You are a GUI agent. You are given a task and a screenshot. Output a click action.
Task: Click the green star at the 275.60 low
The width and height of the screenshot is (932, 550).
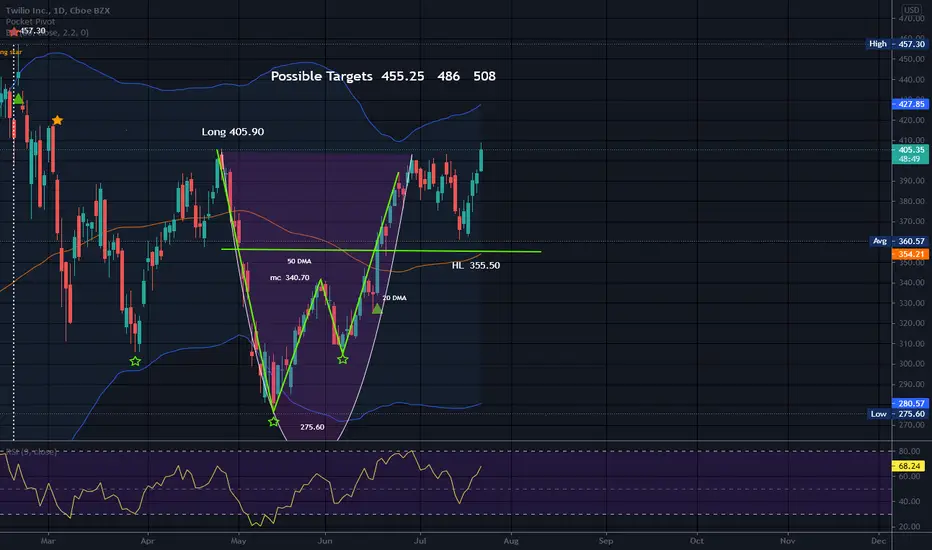[273, 422]
